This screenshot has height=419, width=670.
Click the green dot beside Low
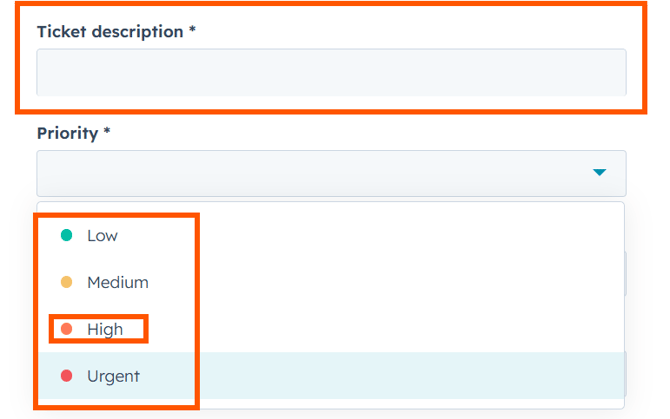(67, 236)
